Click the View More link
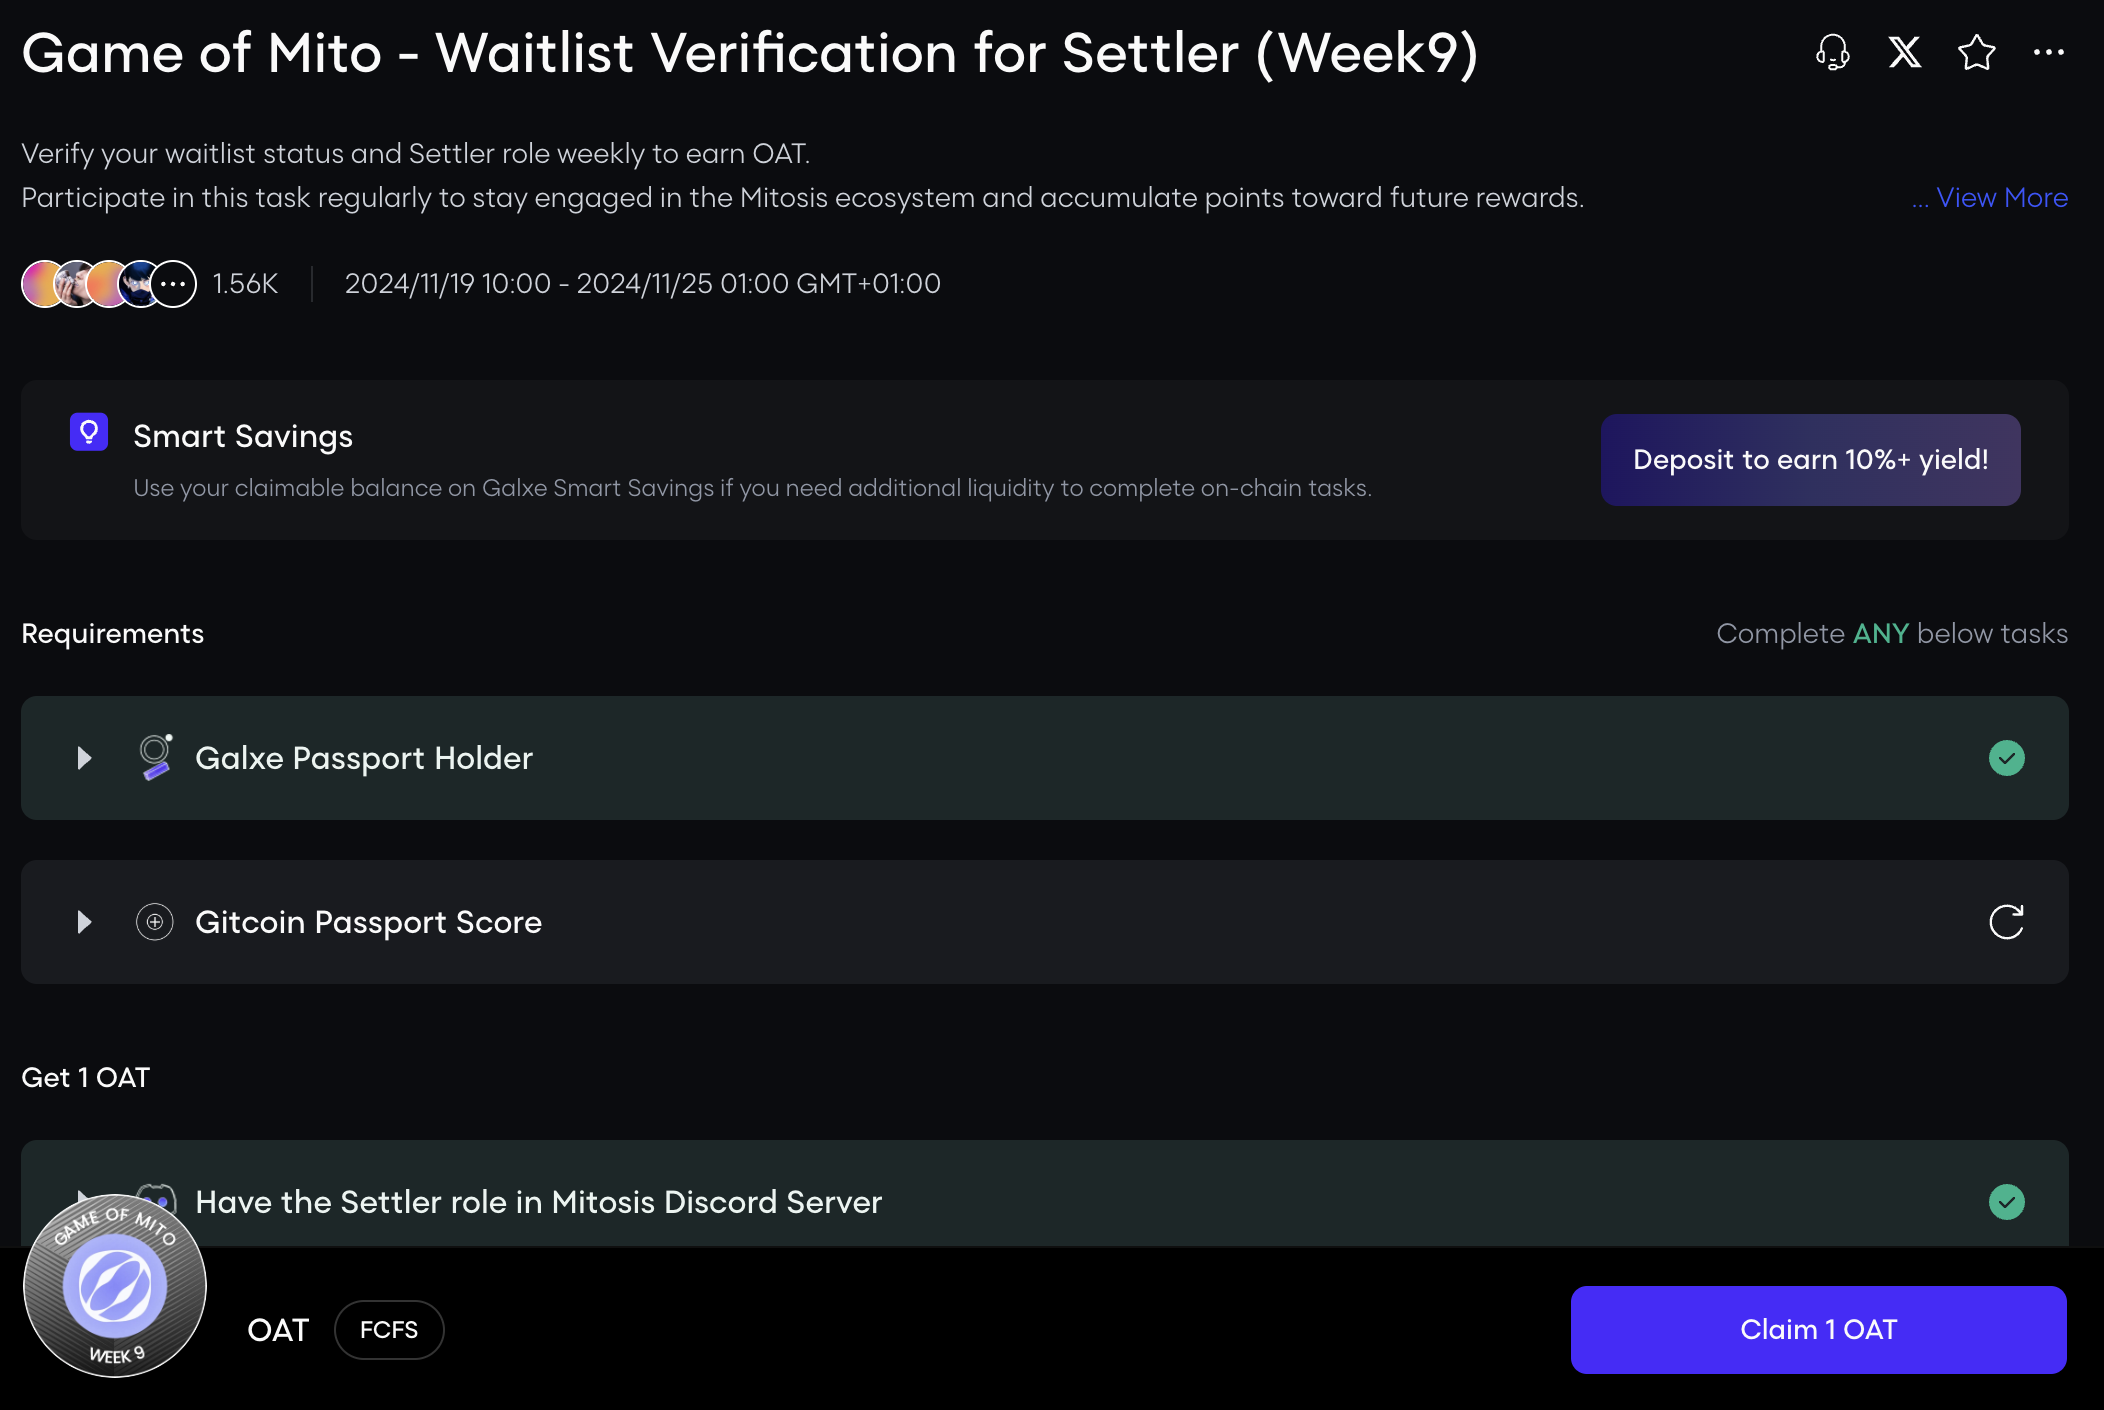 point(2001,198)
